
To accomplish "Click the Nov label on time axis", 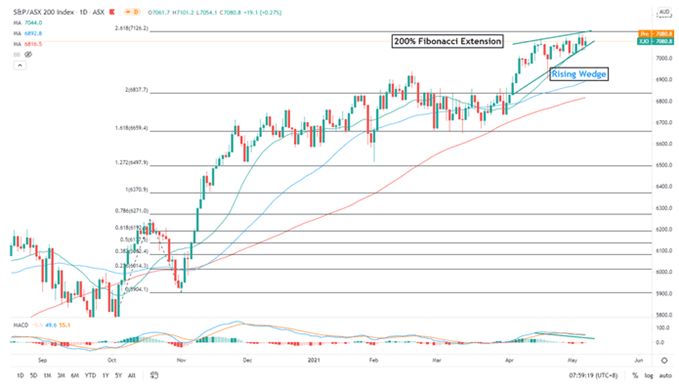I will tap(181, 360).
